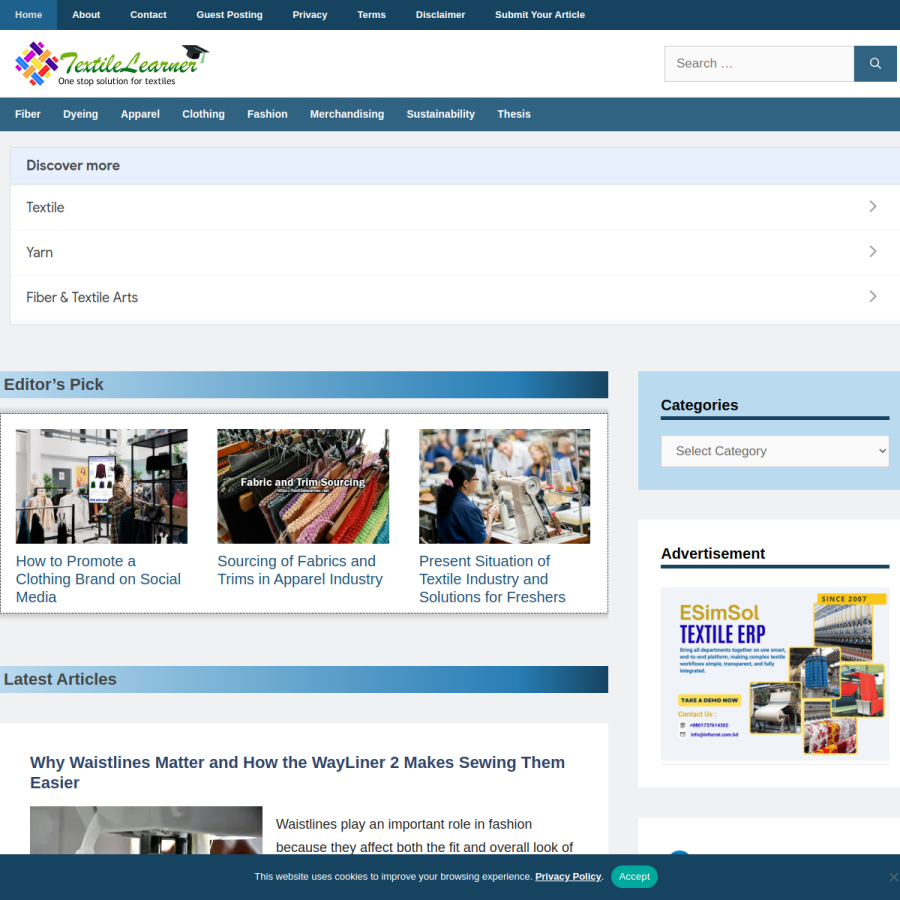Image resolution: width=900 pixels, height=900 pixels.
Task: Close the cookie notice with X icon
Action: [x=893, y=876]
